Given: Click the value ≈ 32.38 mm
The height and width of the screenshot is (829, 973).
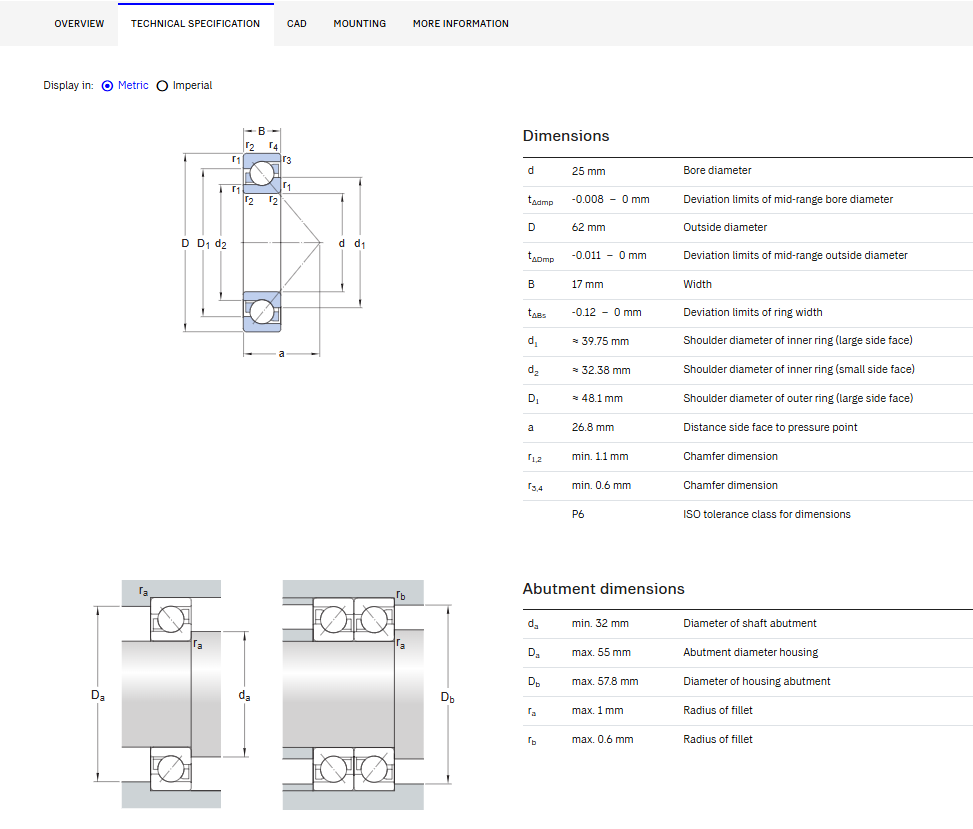Looking at the screenshot, I should tap(601, 370).
